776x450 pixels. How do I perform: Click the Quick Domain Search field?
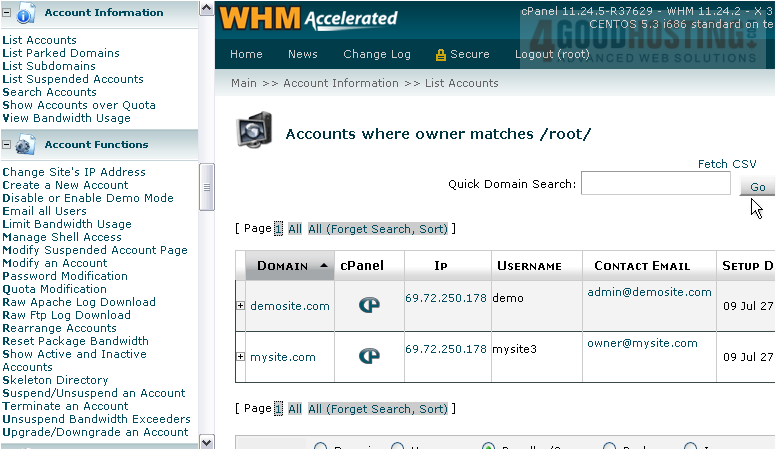[x=655, y=185]
